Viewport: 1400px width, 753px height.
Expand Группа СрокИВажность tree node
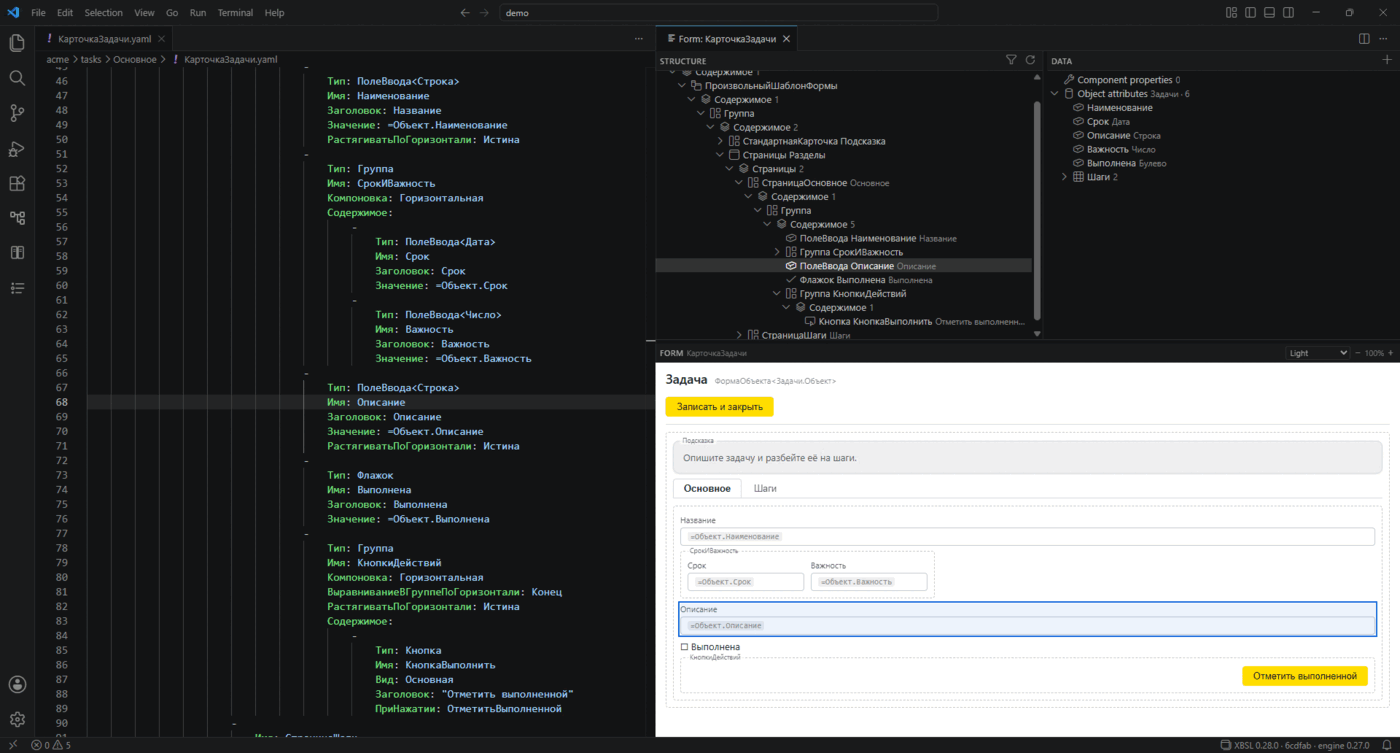point(777,252)
